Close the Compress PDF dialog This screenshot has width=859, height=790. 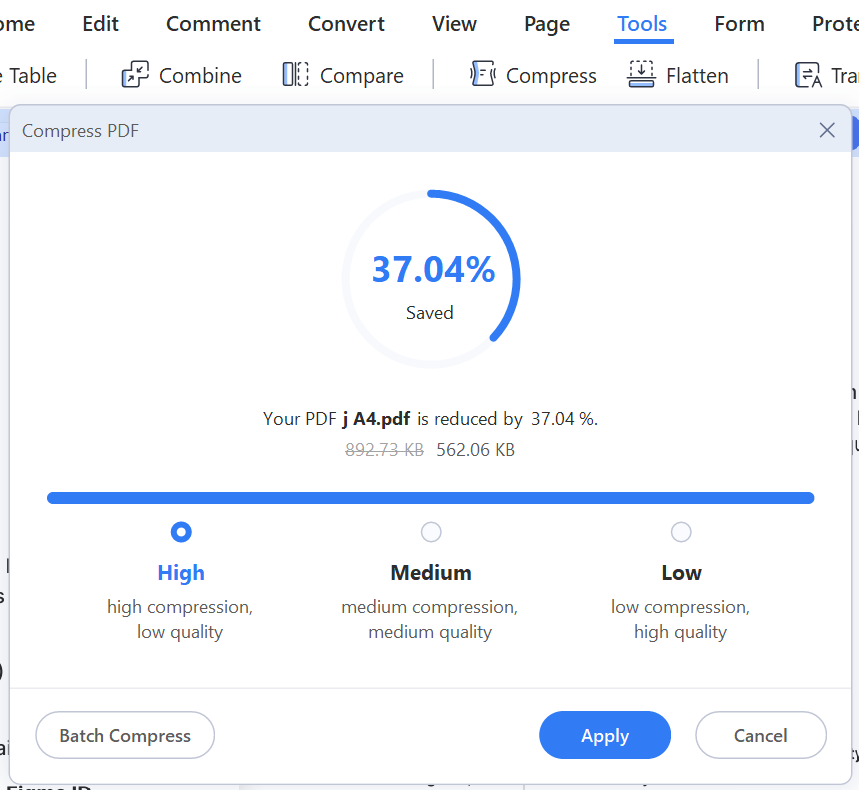[x=827, y=130]
